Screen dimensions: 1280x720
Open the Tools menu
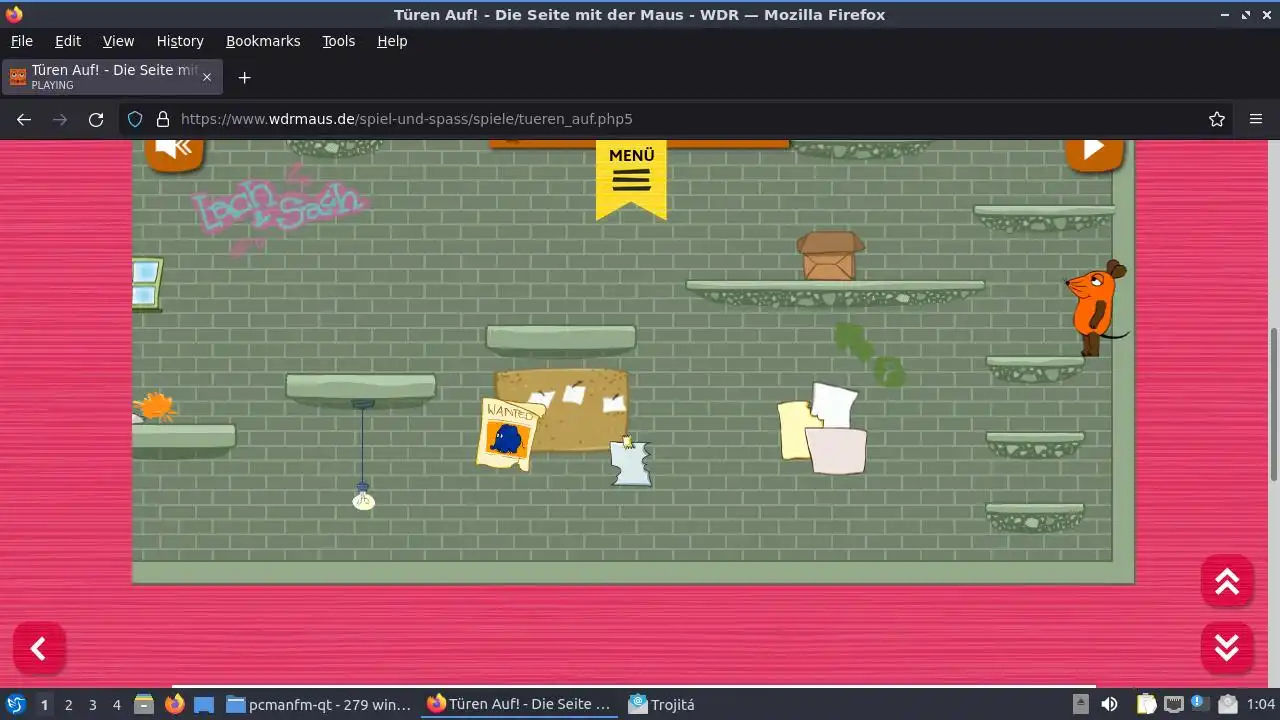point(338,41)
